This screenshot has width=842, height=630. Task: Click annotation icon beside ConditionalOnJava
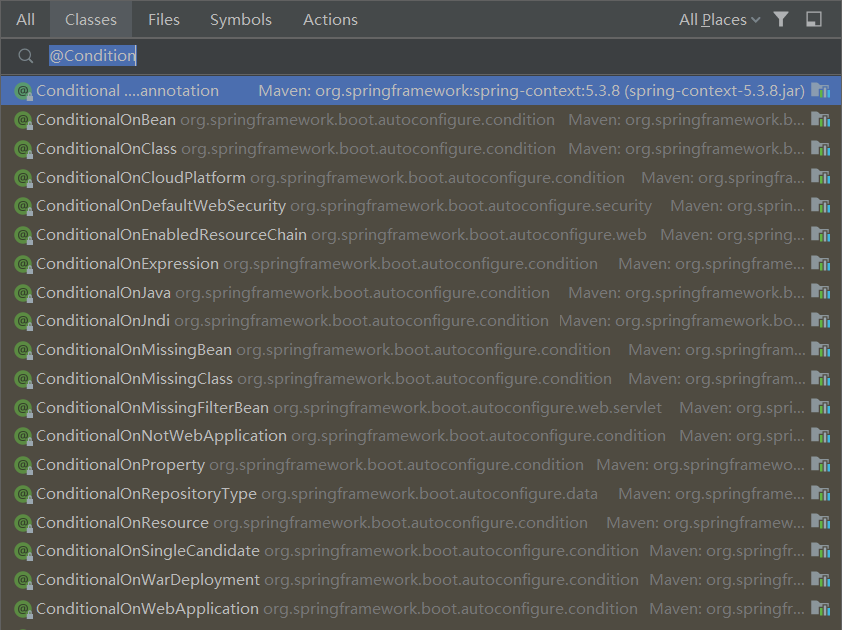pos(23,293)
